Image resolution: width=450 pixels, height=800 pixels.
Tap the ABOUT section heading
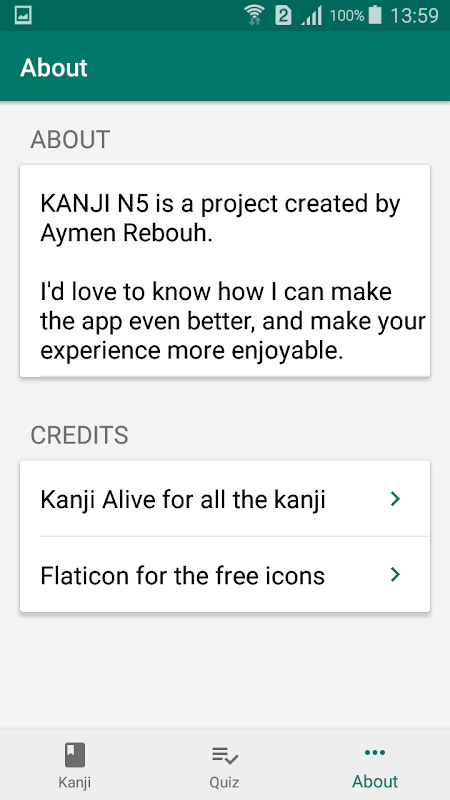point(70,140)
